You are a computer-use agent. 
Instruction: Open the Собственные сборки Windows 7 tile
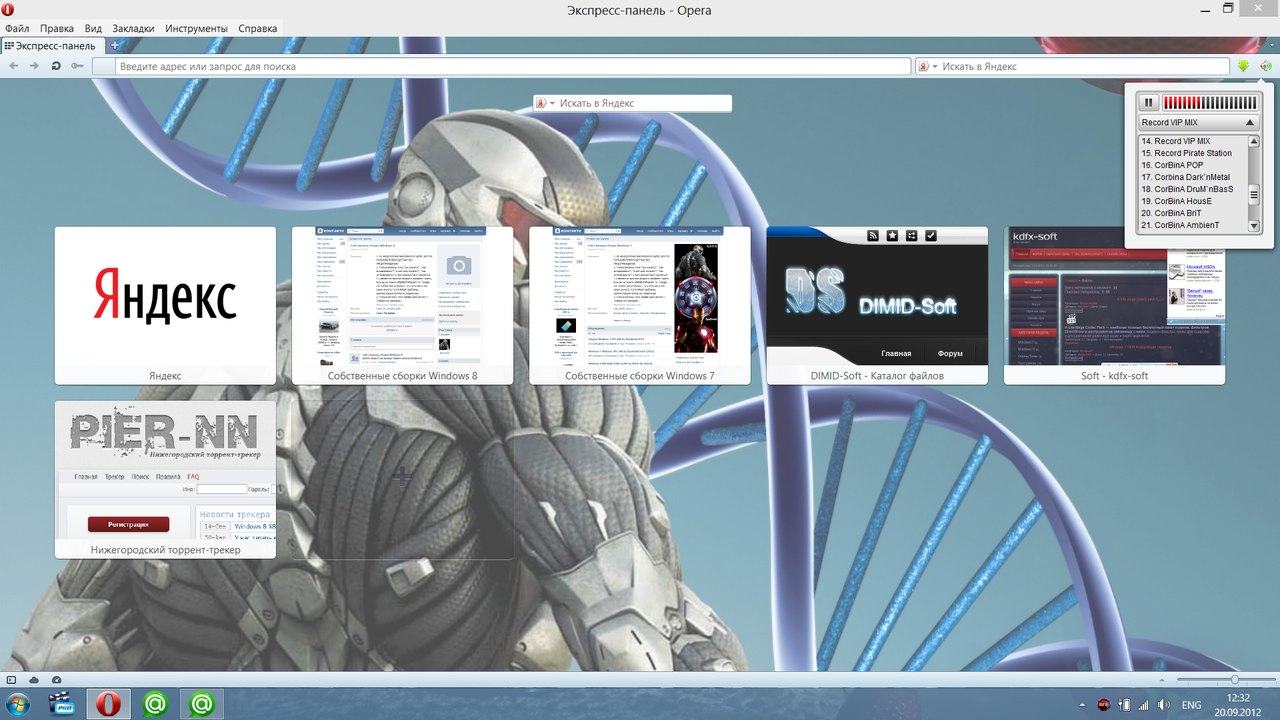click(x=640, y=305)
